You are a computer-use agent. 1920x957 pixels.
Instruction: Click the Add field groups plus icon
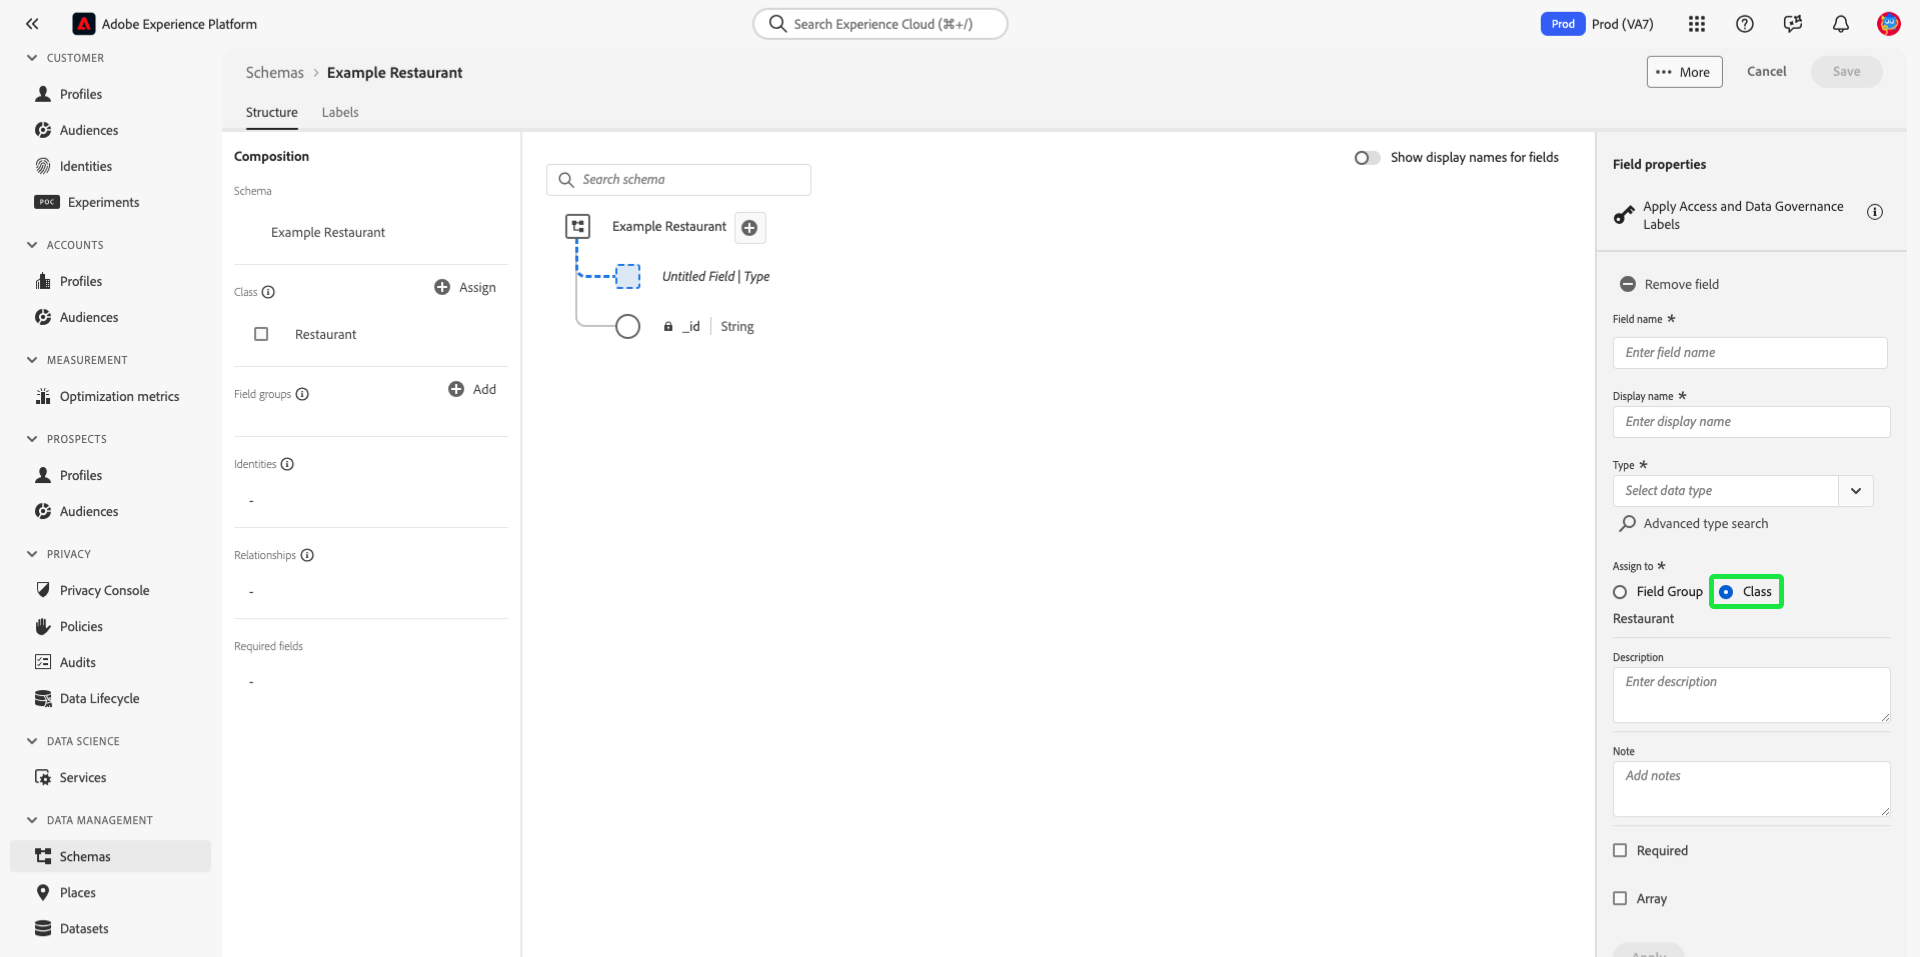(456, 389)
